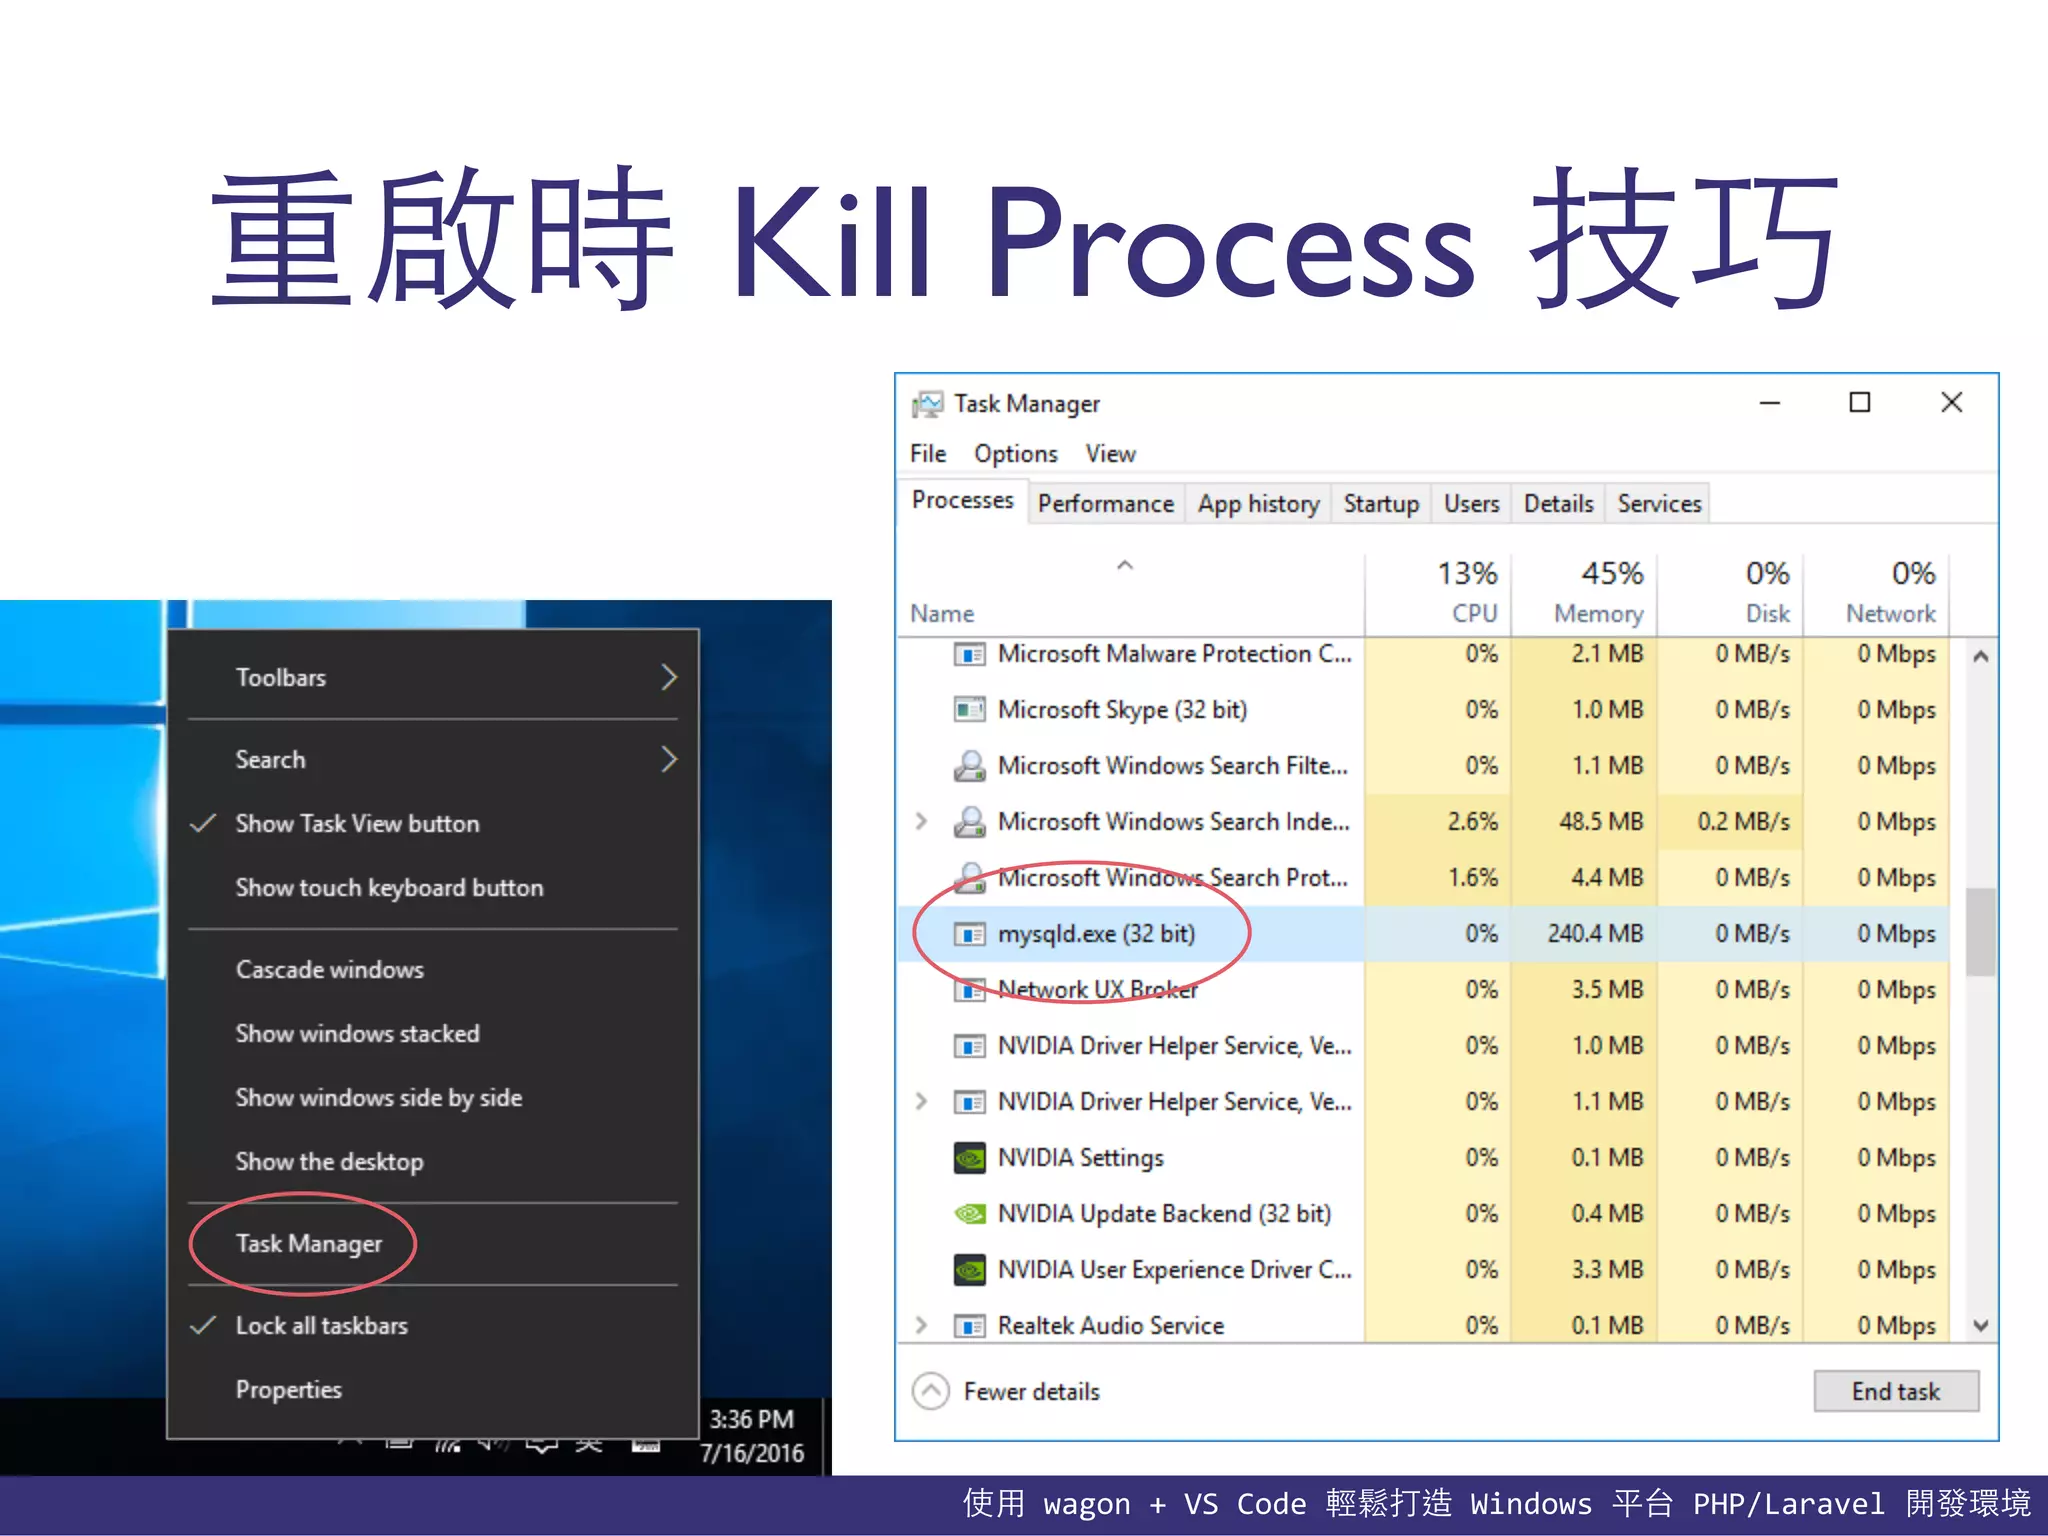
Task: Expand the Search submenu arrow
Action: [x=669, y=760]
